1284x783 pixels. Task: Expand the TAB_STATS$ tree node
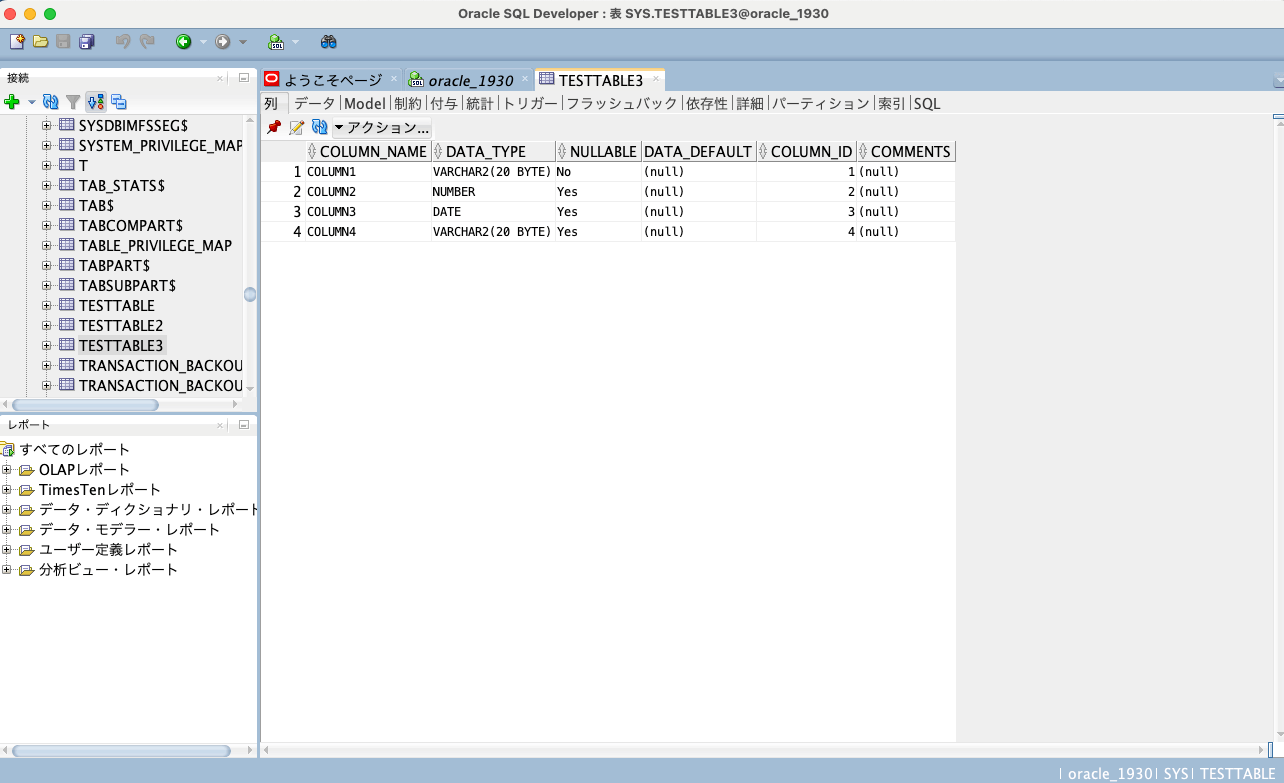pos(47,185)
